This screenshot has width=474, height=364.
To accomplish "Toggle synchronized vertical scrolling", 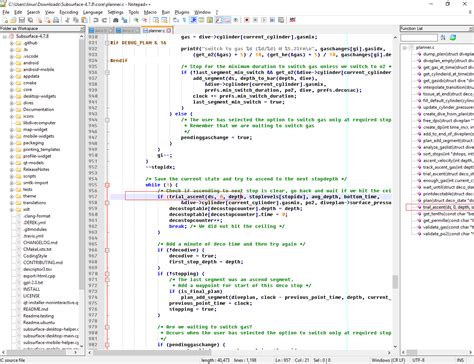I will pos(156,20).
